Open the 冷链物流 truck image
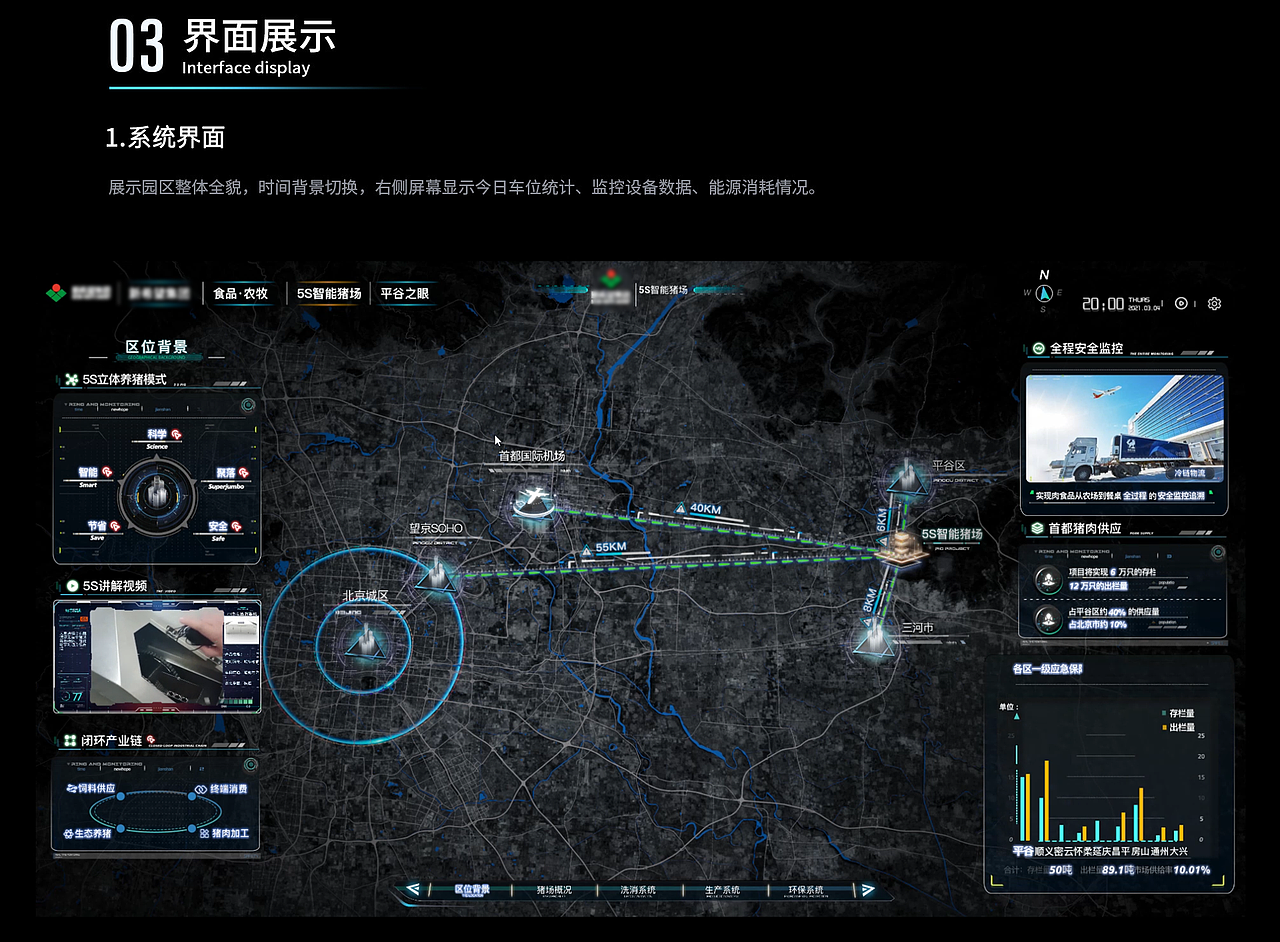Image resolution: width=1280 pixels, height=942 pixels. (1124, 431)
